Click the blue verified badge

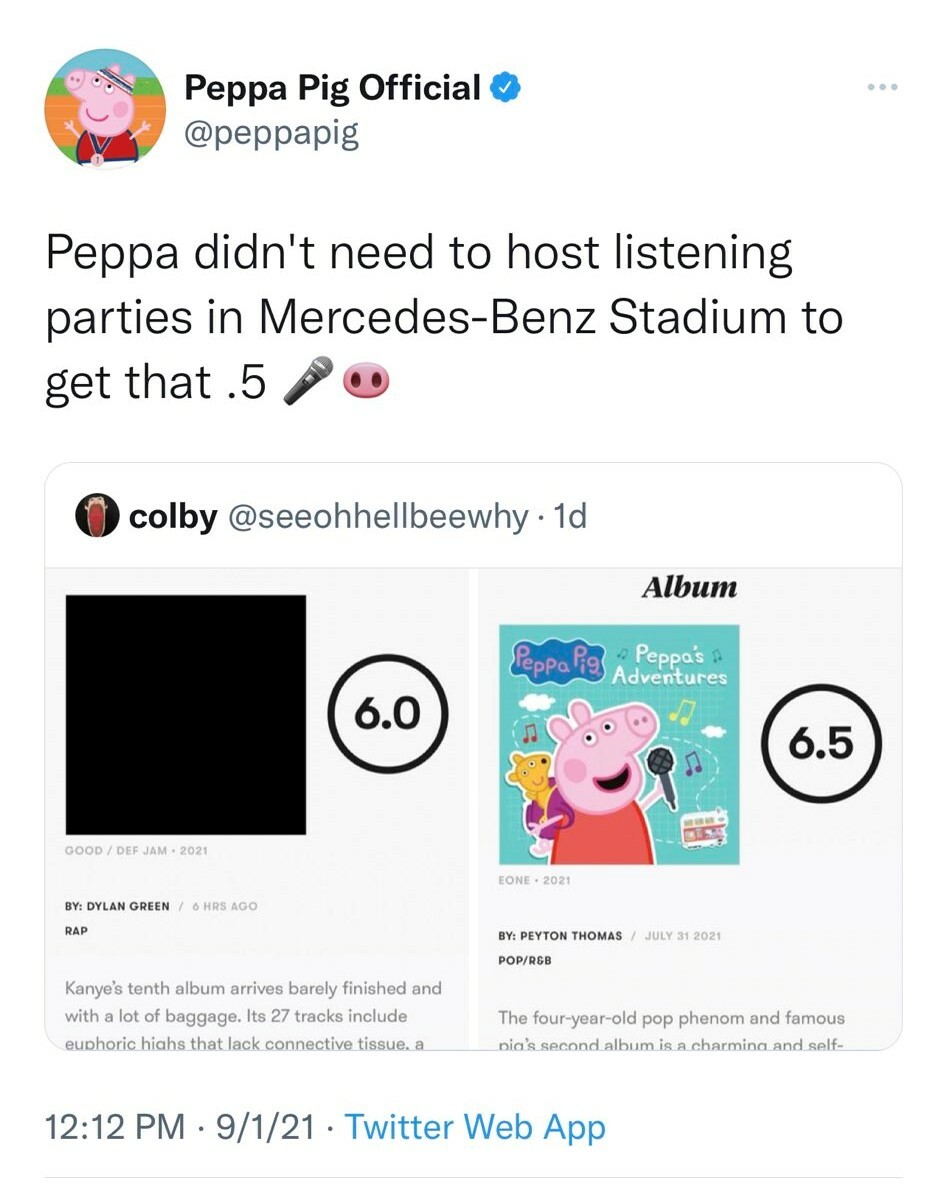coord(505,88)
